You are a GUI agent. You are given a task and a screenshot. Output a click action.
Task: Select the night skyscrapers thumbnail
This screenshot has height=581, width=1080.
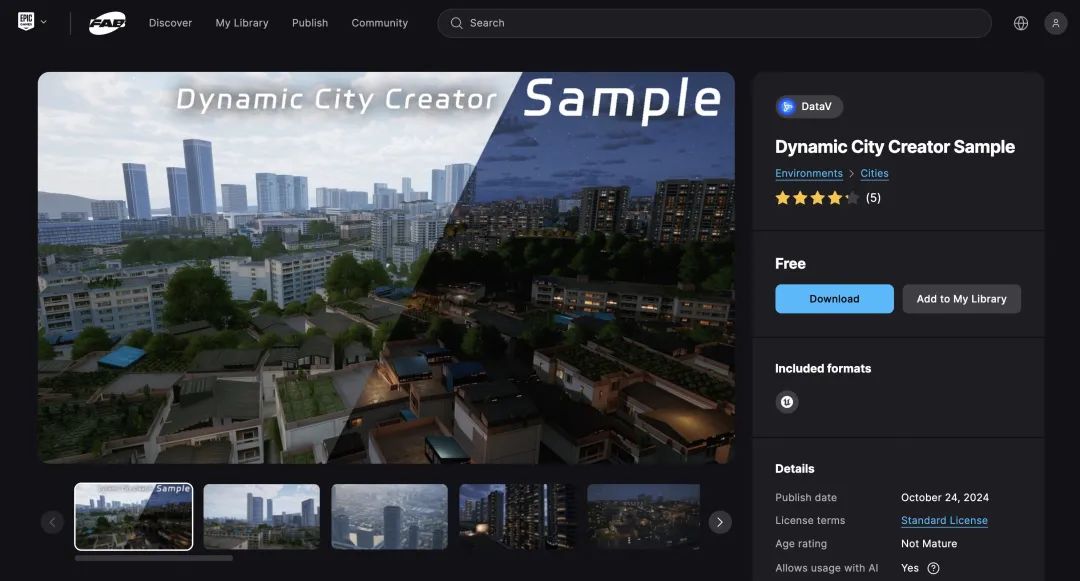click(x=517, y=516)
